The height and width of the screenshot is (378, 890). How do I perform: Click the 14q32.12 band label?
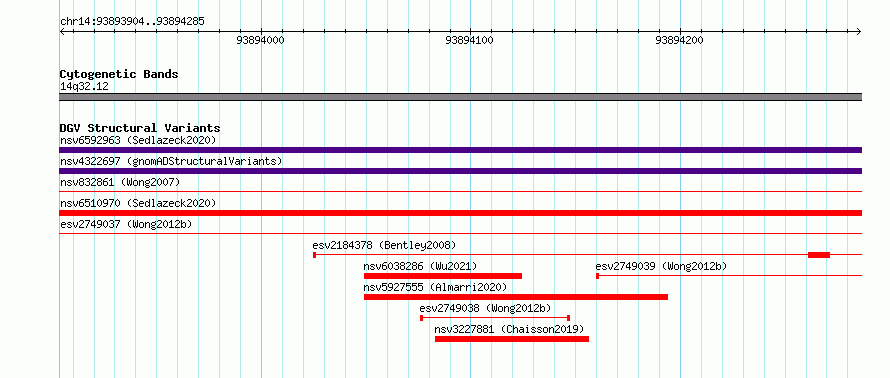click(84, 86)
